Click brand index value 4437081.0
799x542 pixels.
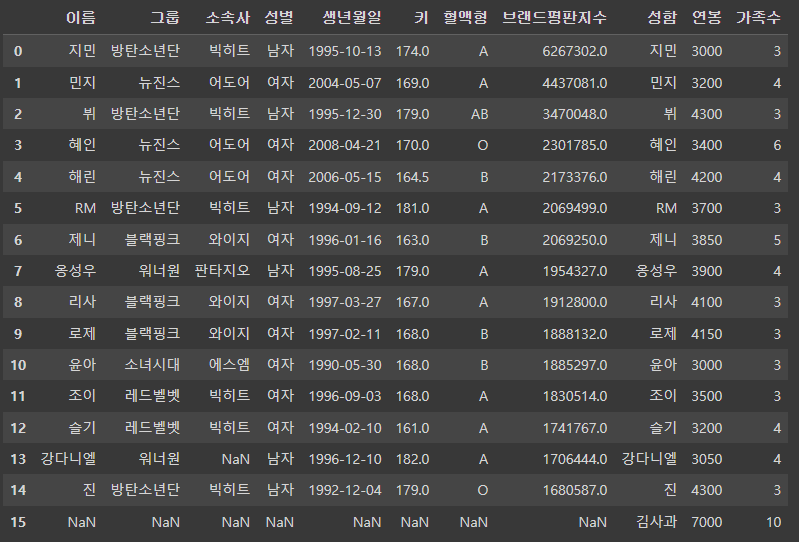575,83
